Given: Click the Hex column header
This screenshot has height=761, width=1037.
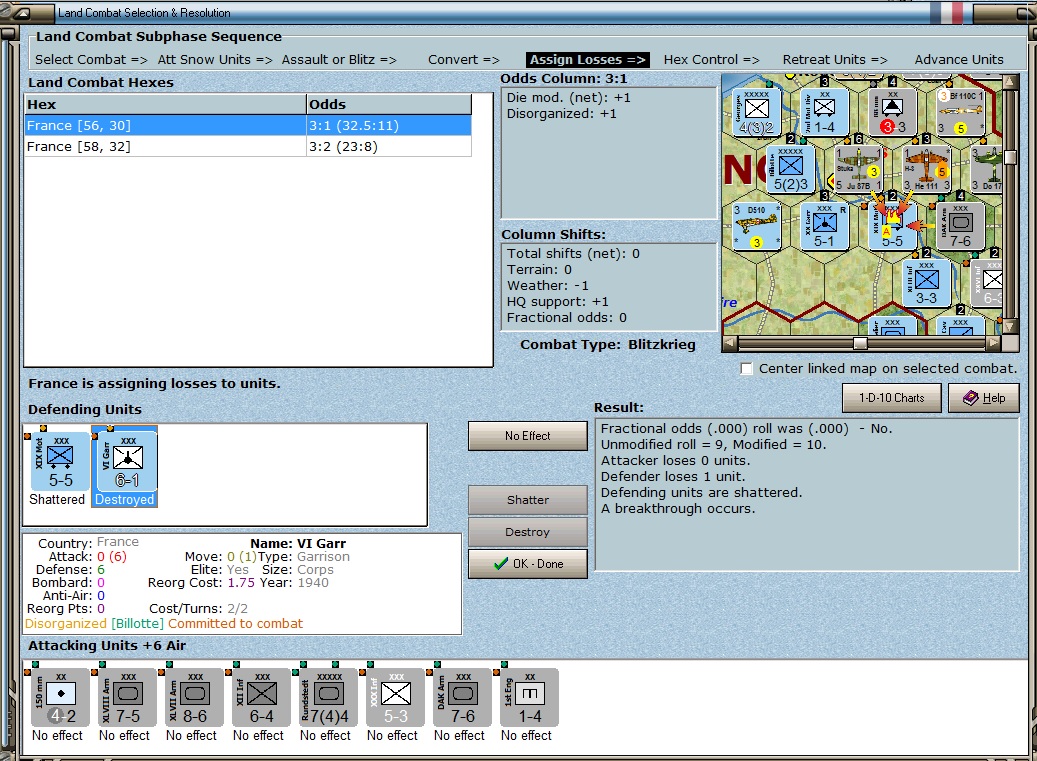Looking at the screenshot, I should coord(165,104).
